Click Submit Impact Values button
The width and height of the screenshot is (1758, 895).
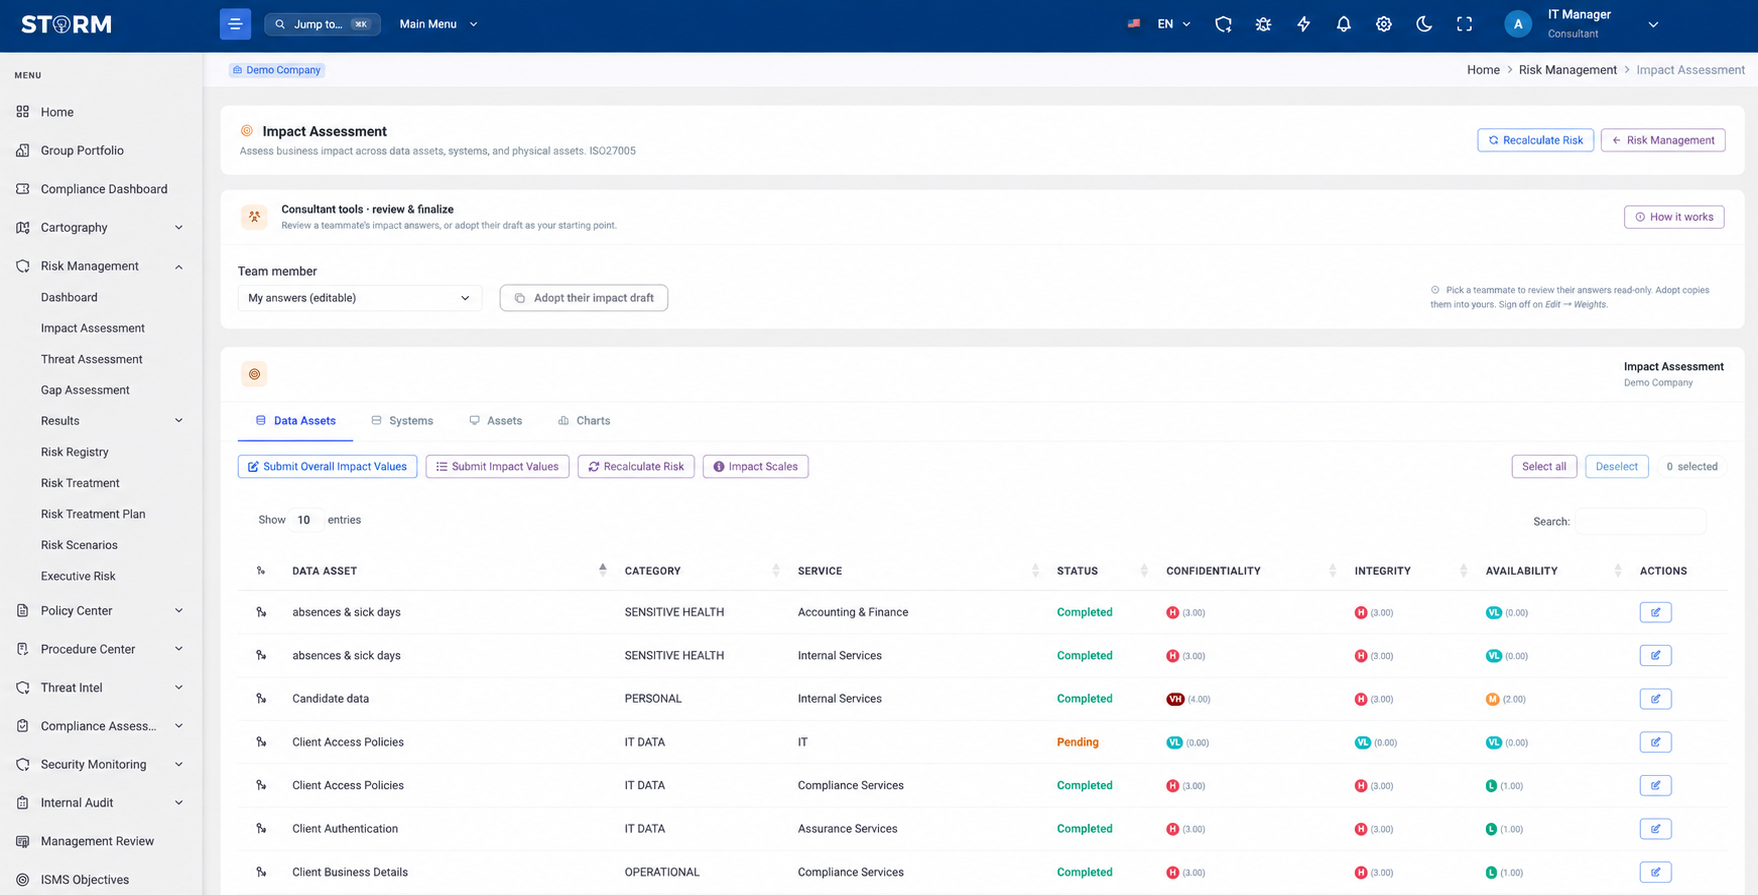pyautogui.click(x=497, y=466)
